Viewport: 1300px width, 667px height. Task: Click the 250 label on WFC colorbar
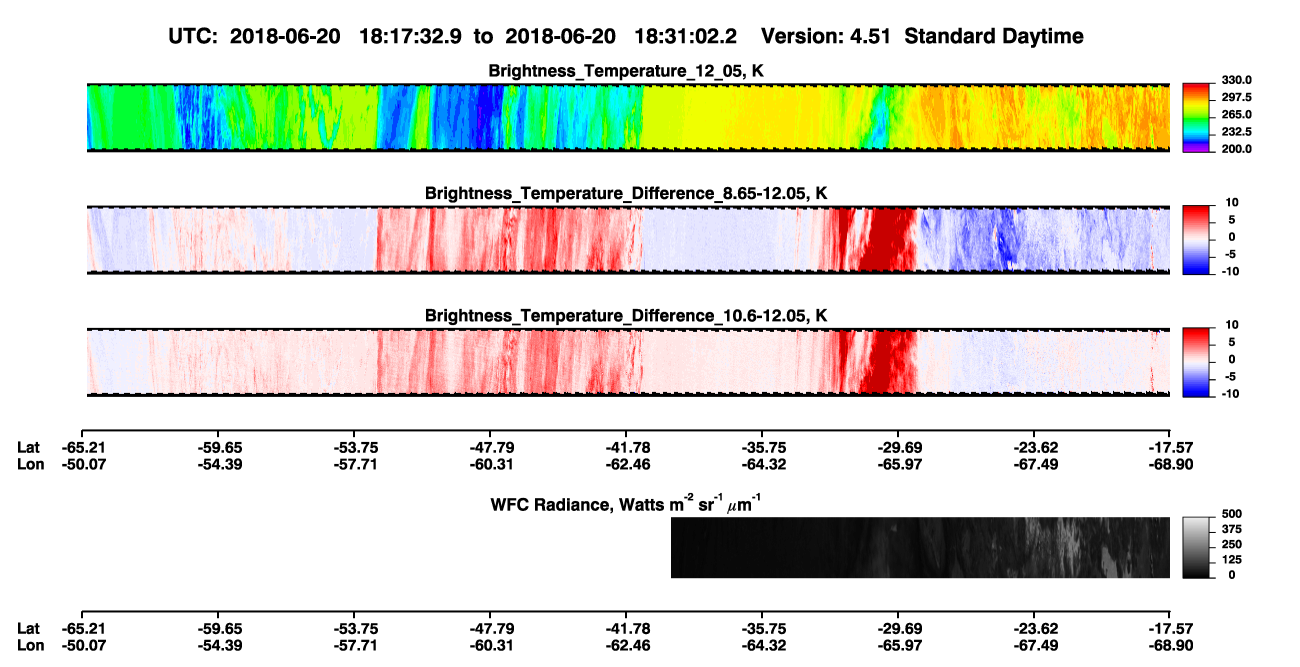[1231, 543]
